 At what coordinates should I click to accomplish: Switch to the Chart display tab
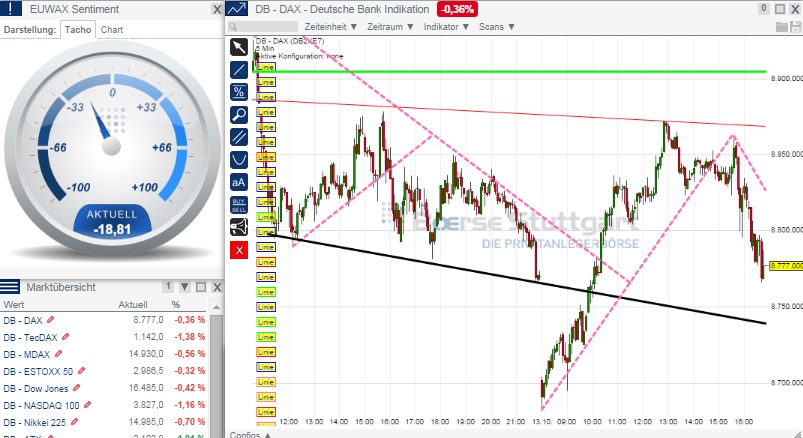(x=112, y=30)
